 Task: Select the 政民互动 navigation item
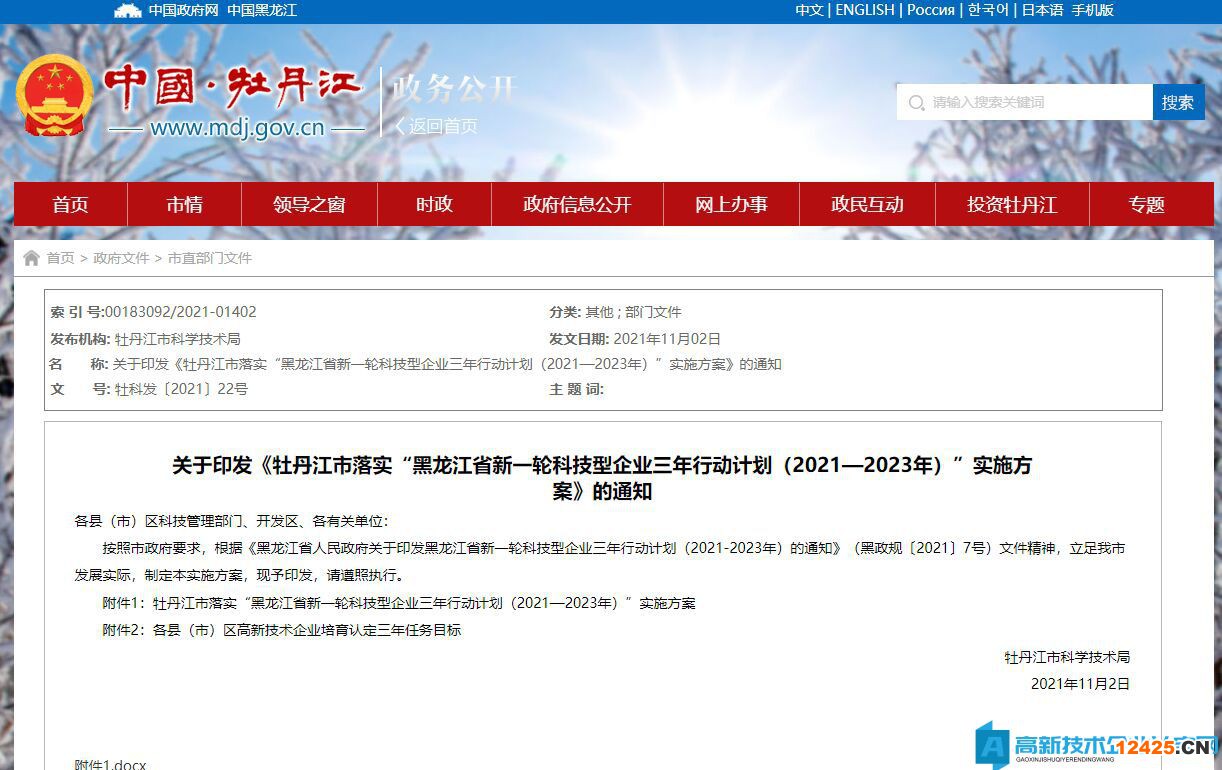click(866, 204)
